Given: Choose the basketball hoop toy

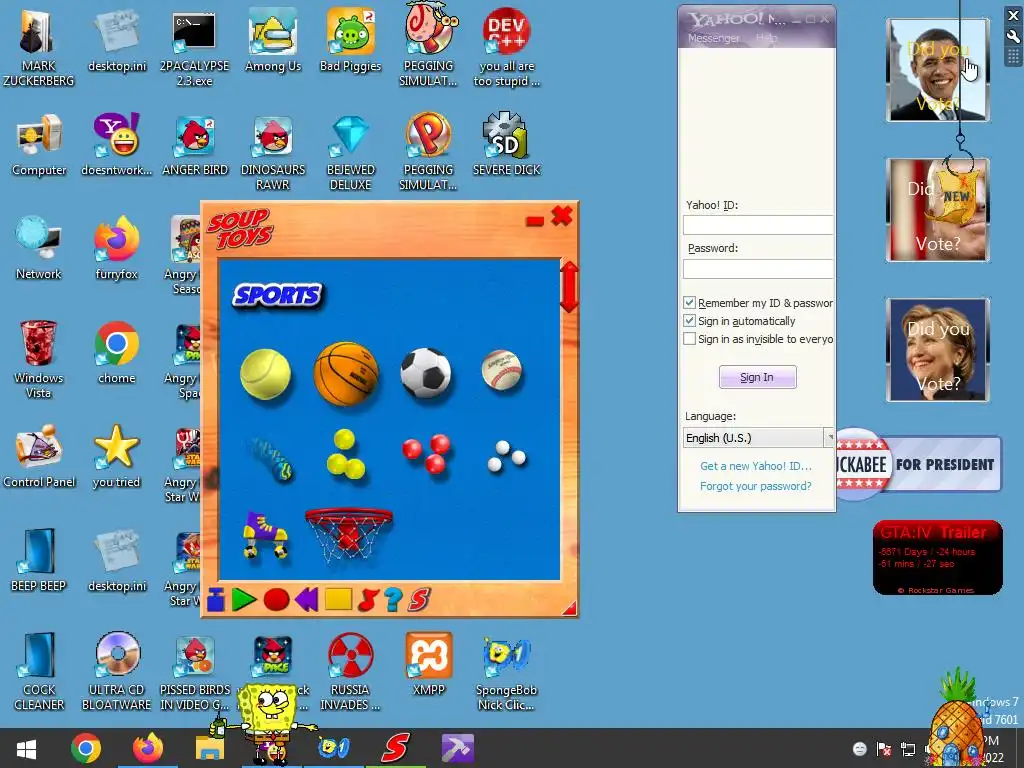Looking at the screenshot, I should (349, 534).
